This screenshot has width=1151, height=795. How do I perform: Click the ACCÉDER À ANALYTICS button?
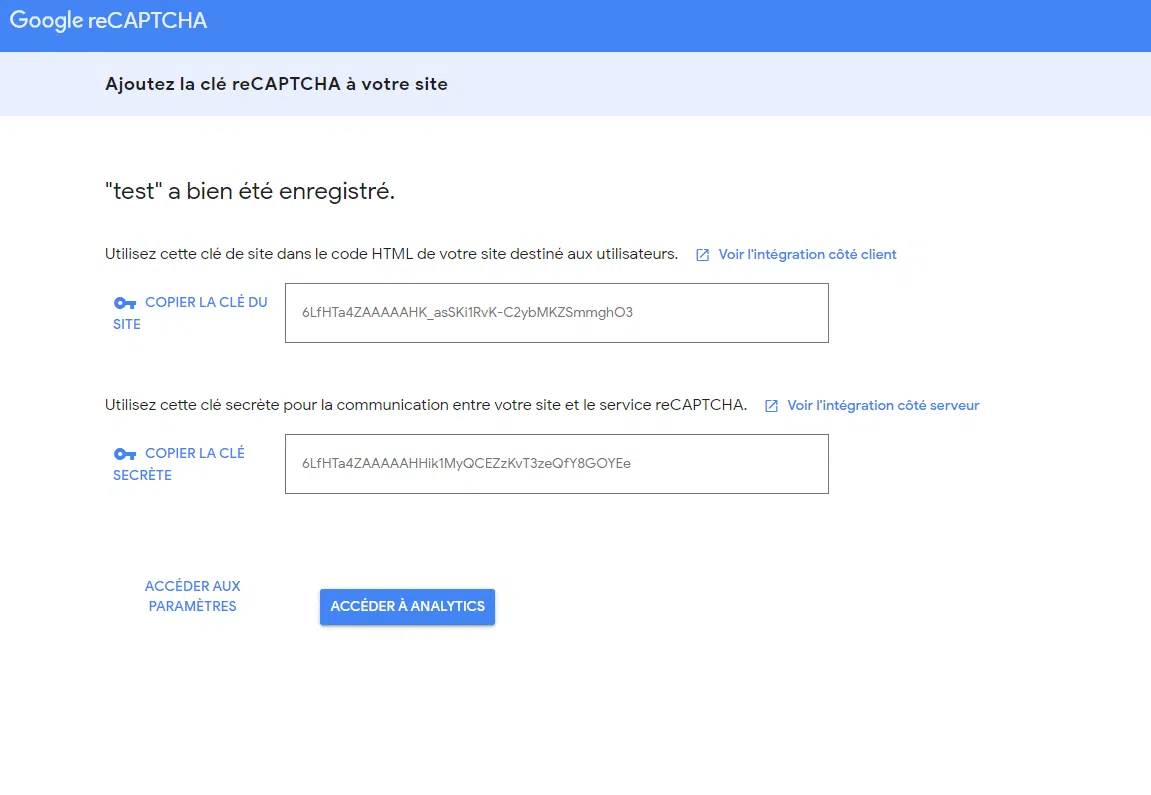407,606
